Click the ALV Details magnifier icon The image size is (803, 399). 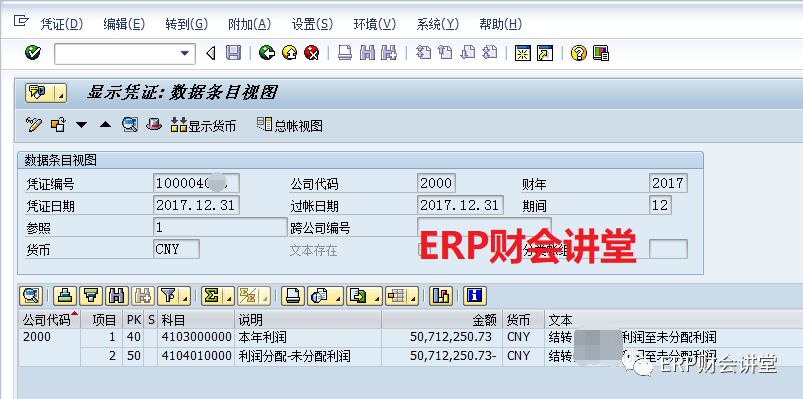point(30,296)
